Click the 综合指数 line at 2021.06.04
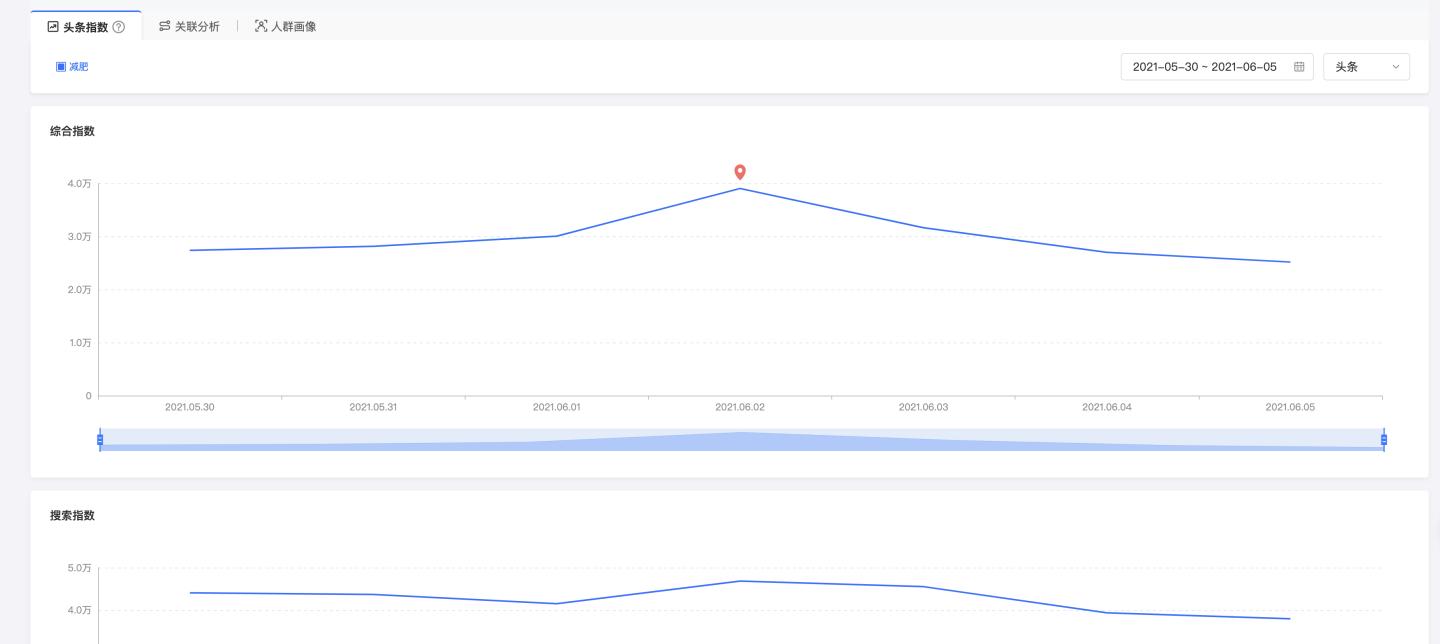Screen dimensions: 1440x644 1106,252
